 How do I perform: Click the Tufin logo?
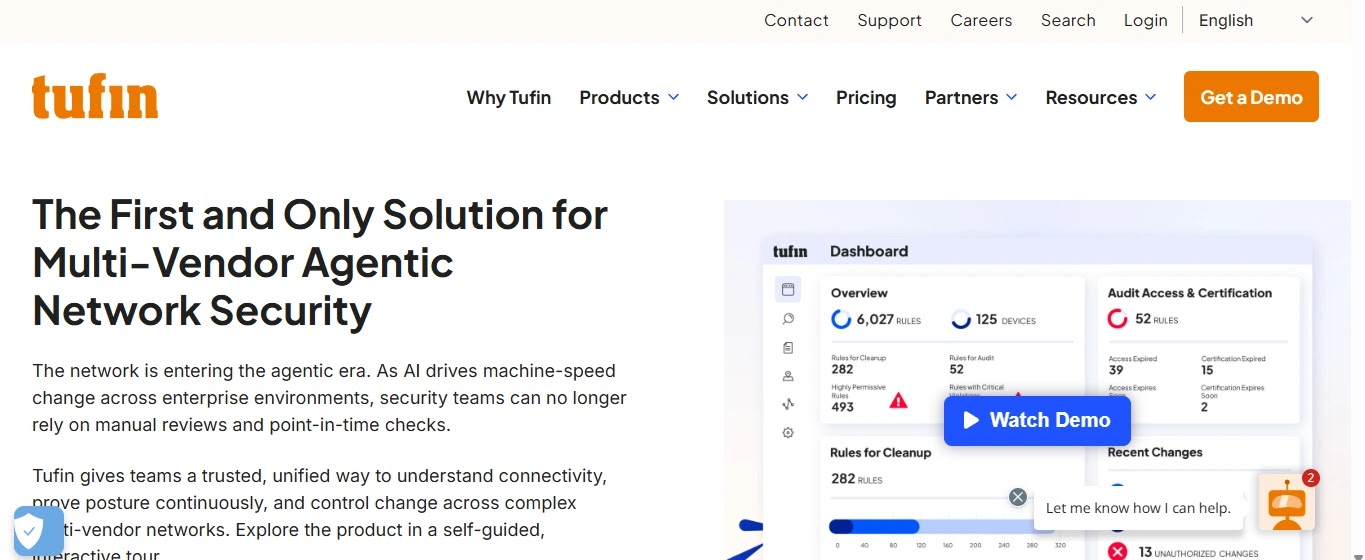tap(95, 97)
